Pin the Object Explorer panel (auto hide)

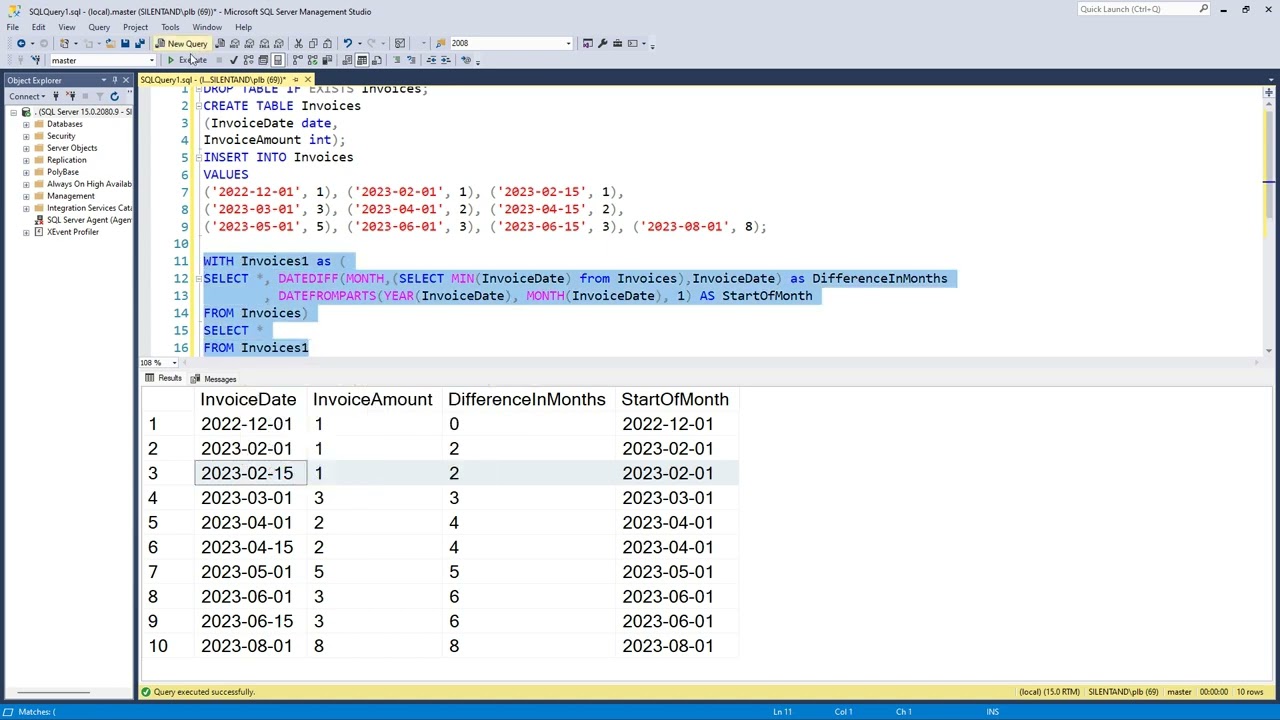[115, 80]
